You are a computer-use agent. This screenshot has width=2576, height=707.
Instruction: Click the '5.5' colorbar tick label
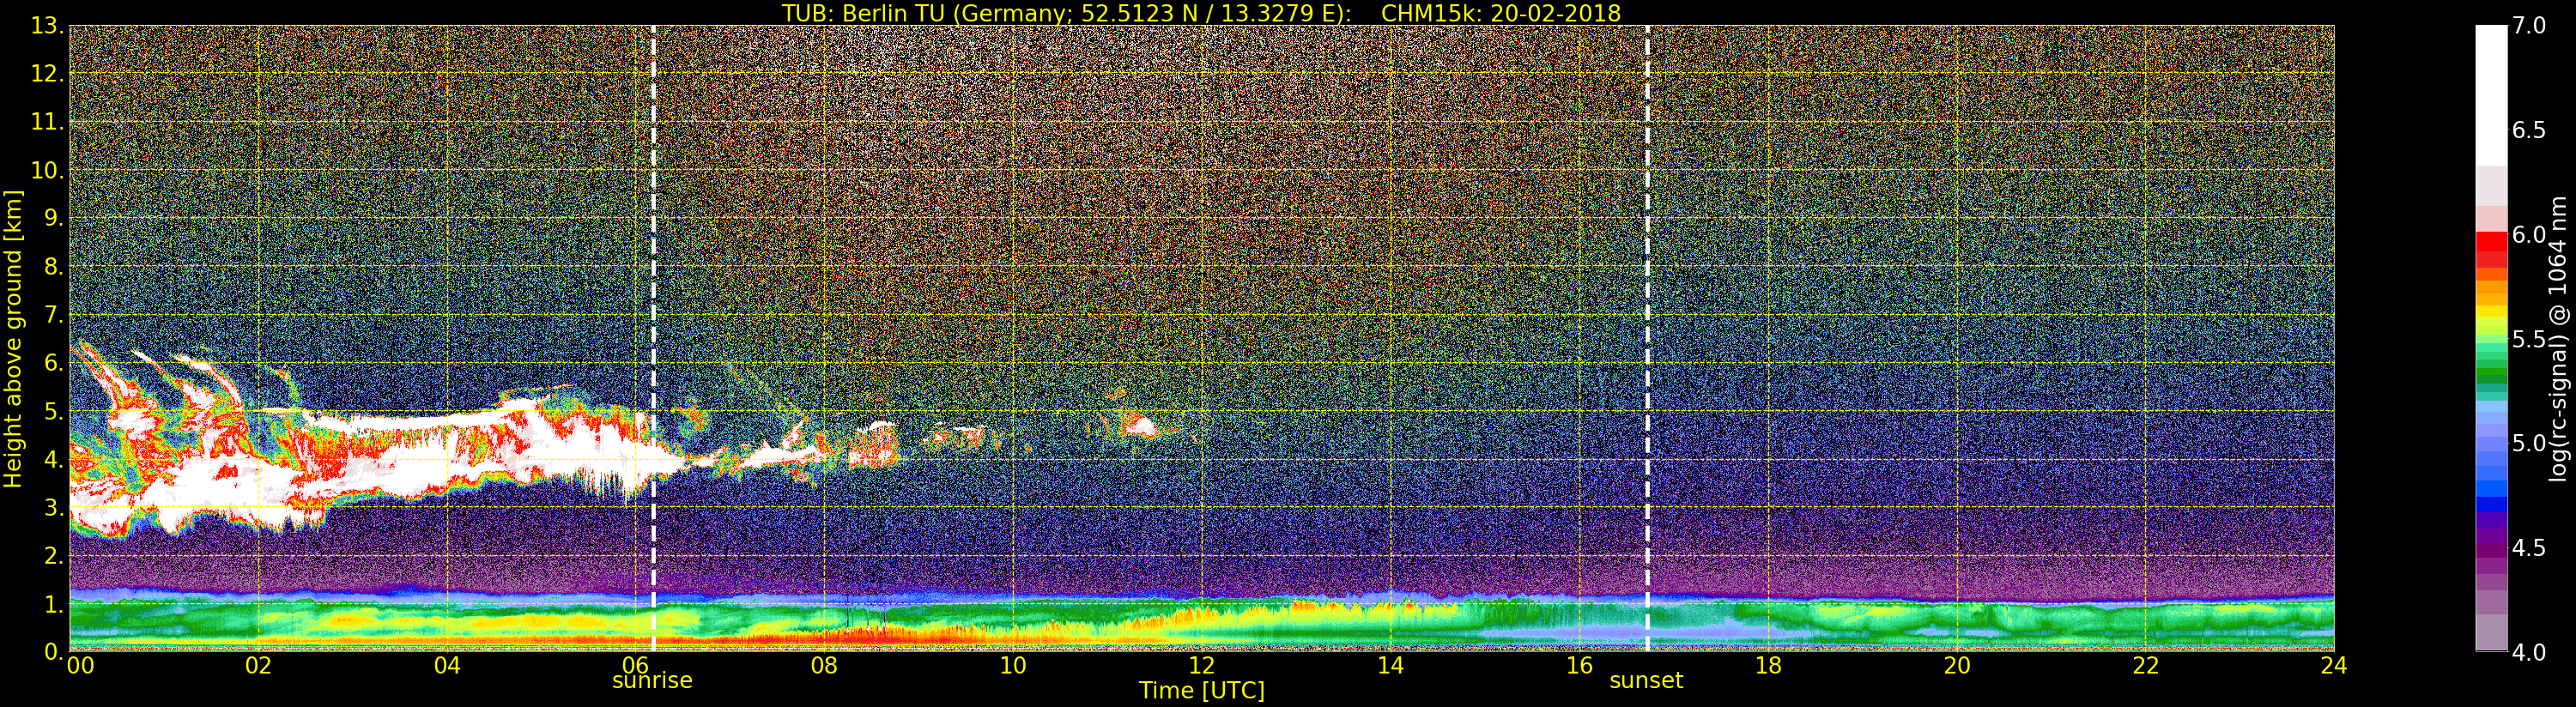click(2529, 339)
